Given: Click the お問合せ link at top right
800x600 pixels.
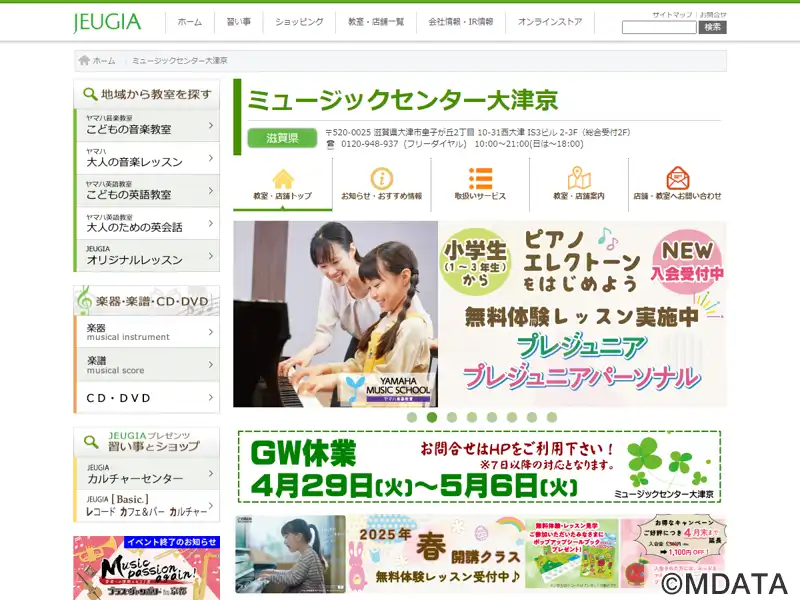Looking at the screenshot, I should [713, 15].
